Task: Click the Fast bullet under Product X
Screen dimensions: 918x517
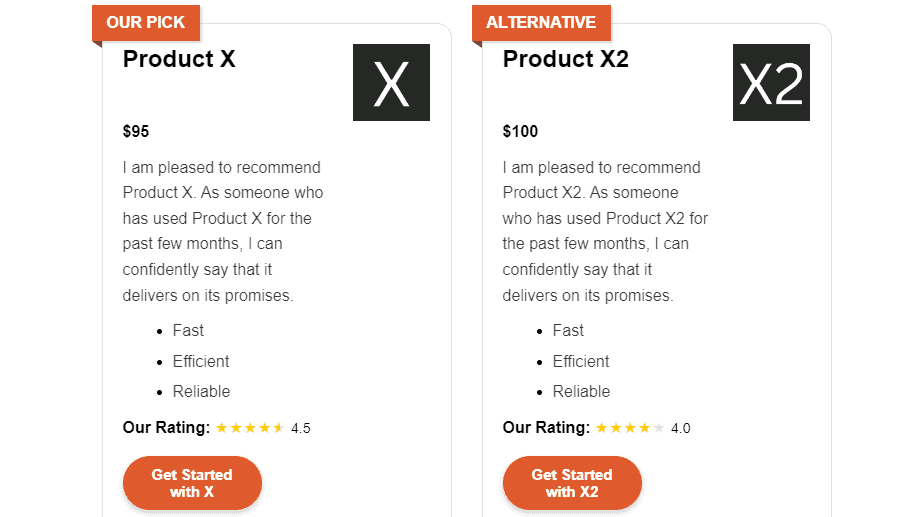Action: 188,330
